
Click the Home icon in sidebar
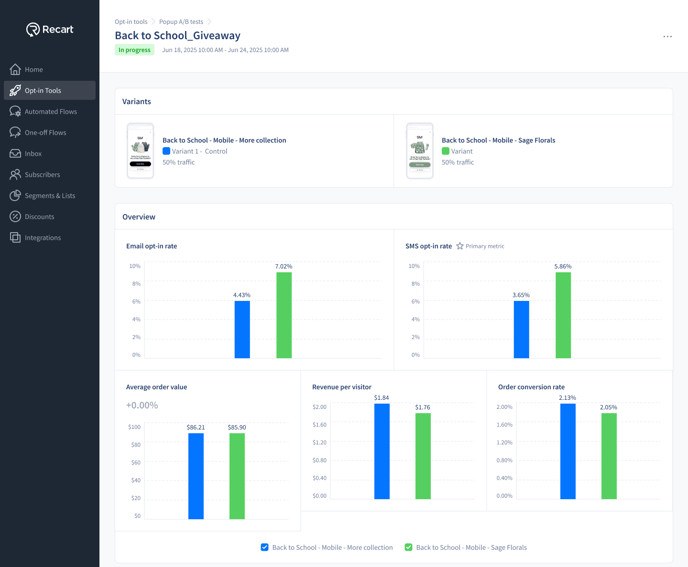click(x=15, y=70)
